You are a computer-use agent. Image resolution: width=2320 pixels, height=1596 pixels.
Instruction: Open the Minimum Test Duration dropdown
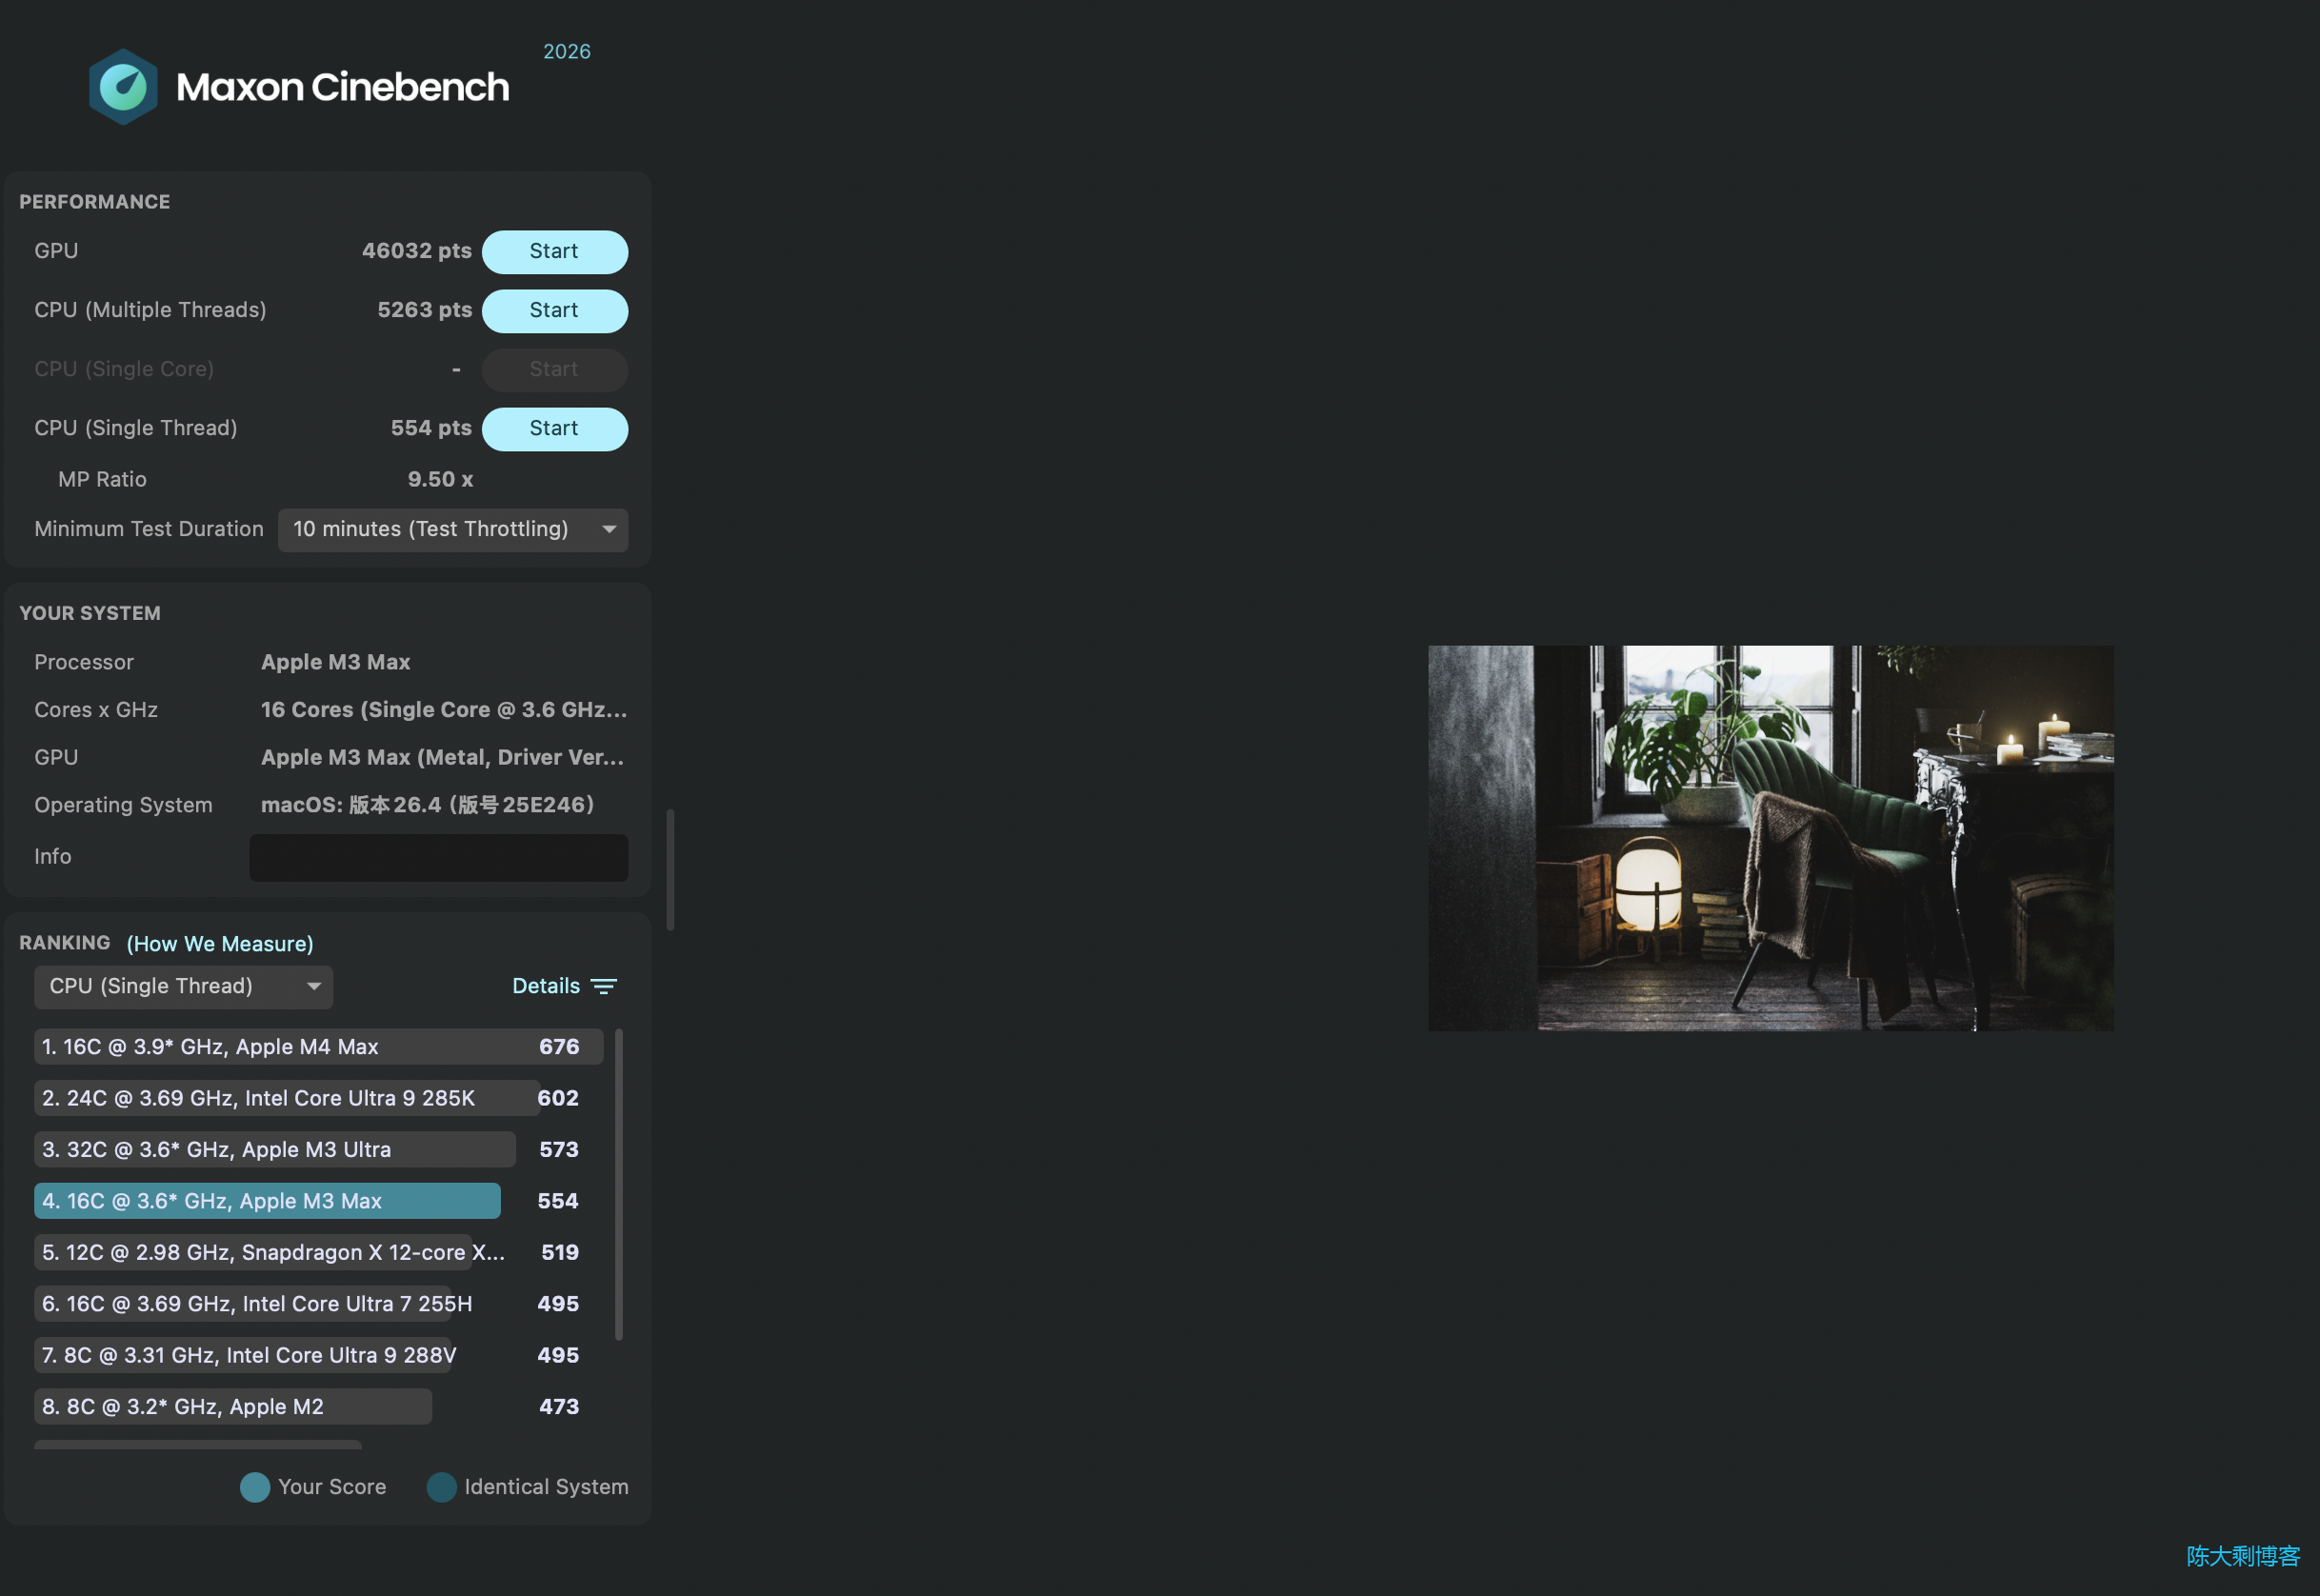point(453,530)
